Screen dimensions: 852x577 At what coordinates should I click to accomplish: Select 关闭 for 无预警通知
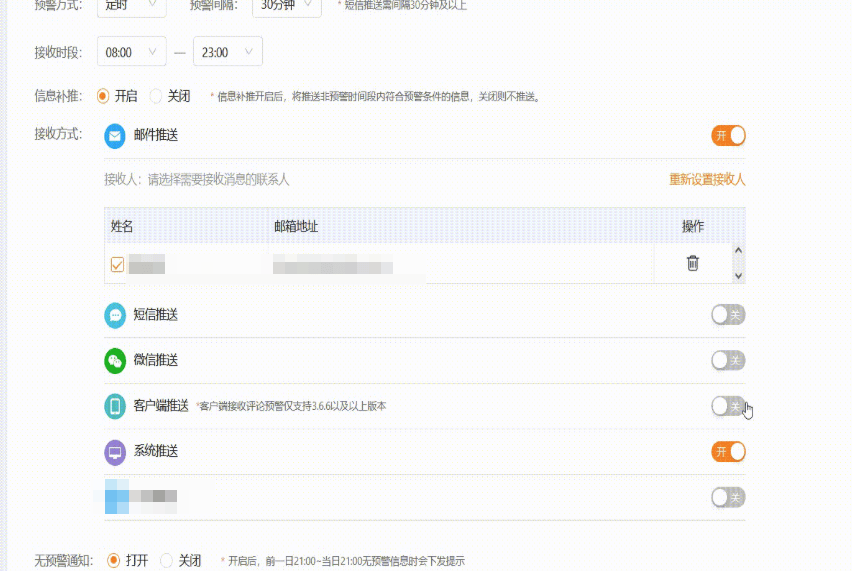pyautogui.click(x=167, y=561)
